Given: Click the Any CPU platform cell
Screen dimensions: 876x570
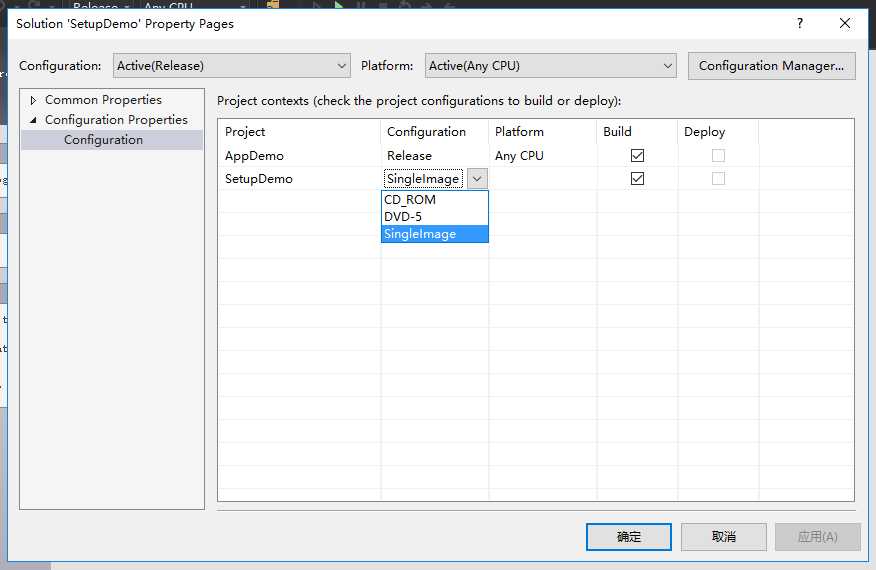Looking at the screenshot, I should pos(519,156).
